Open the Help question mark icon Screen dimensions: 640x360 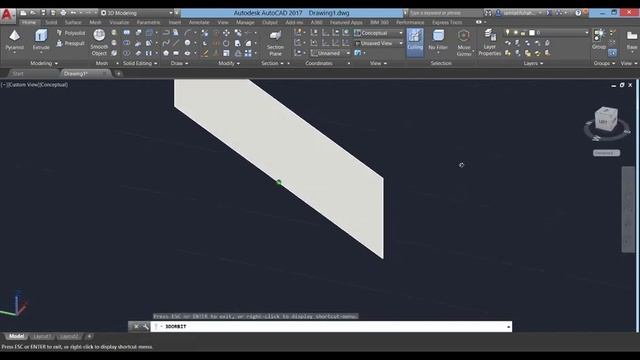pos(578,13)
